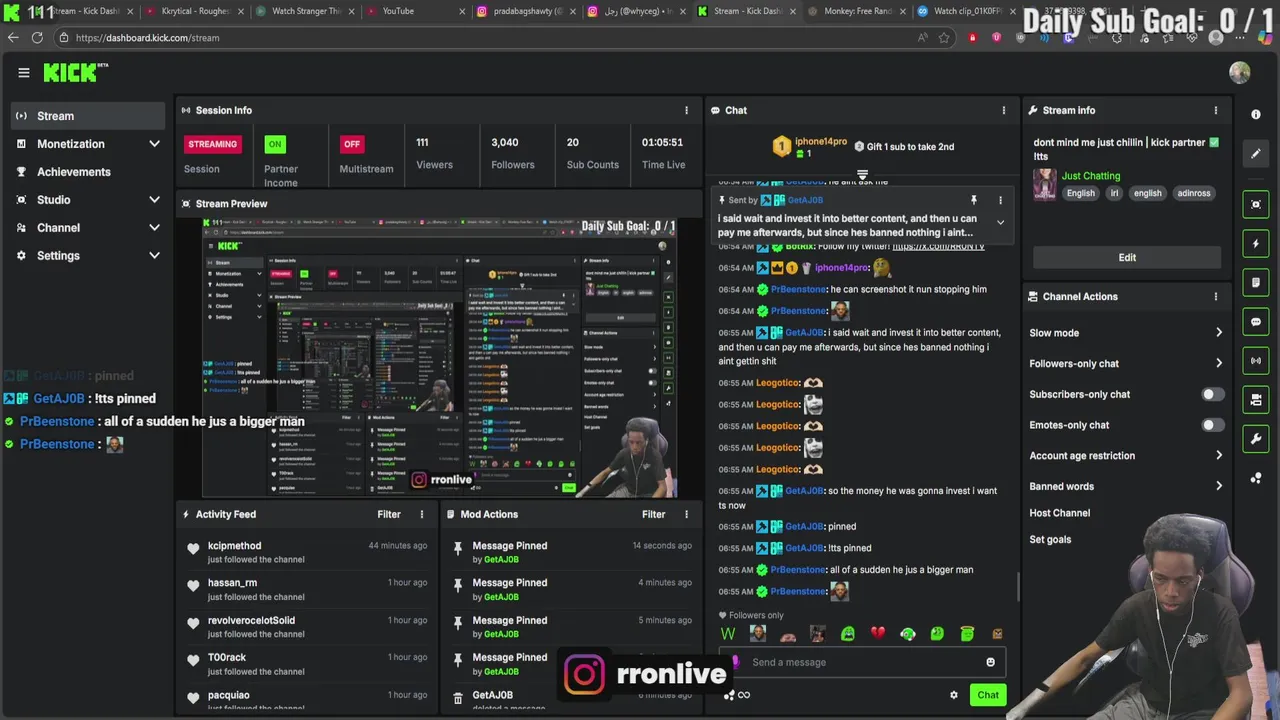Open the hamburger menu beside the Kick logo
1280x720 pixels.
pos(24,72)
